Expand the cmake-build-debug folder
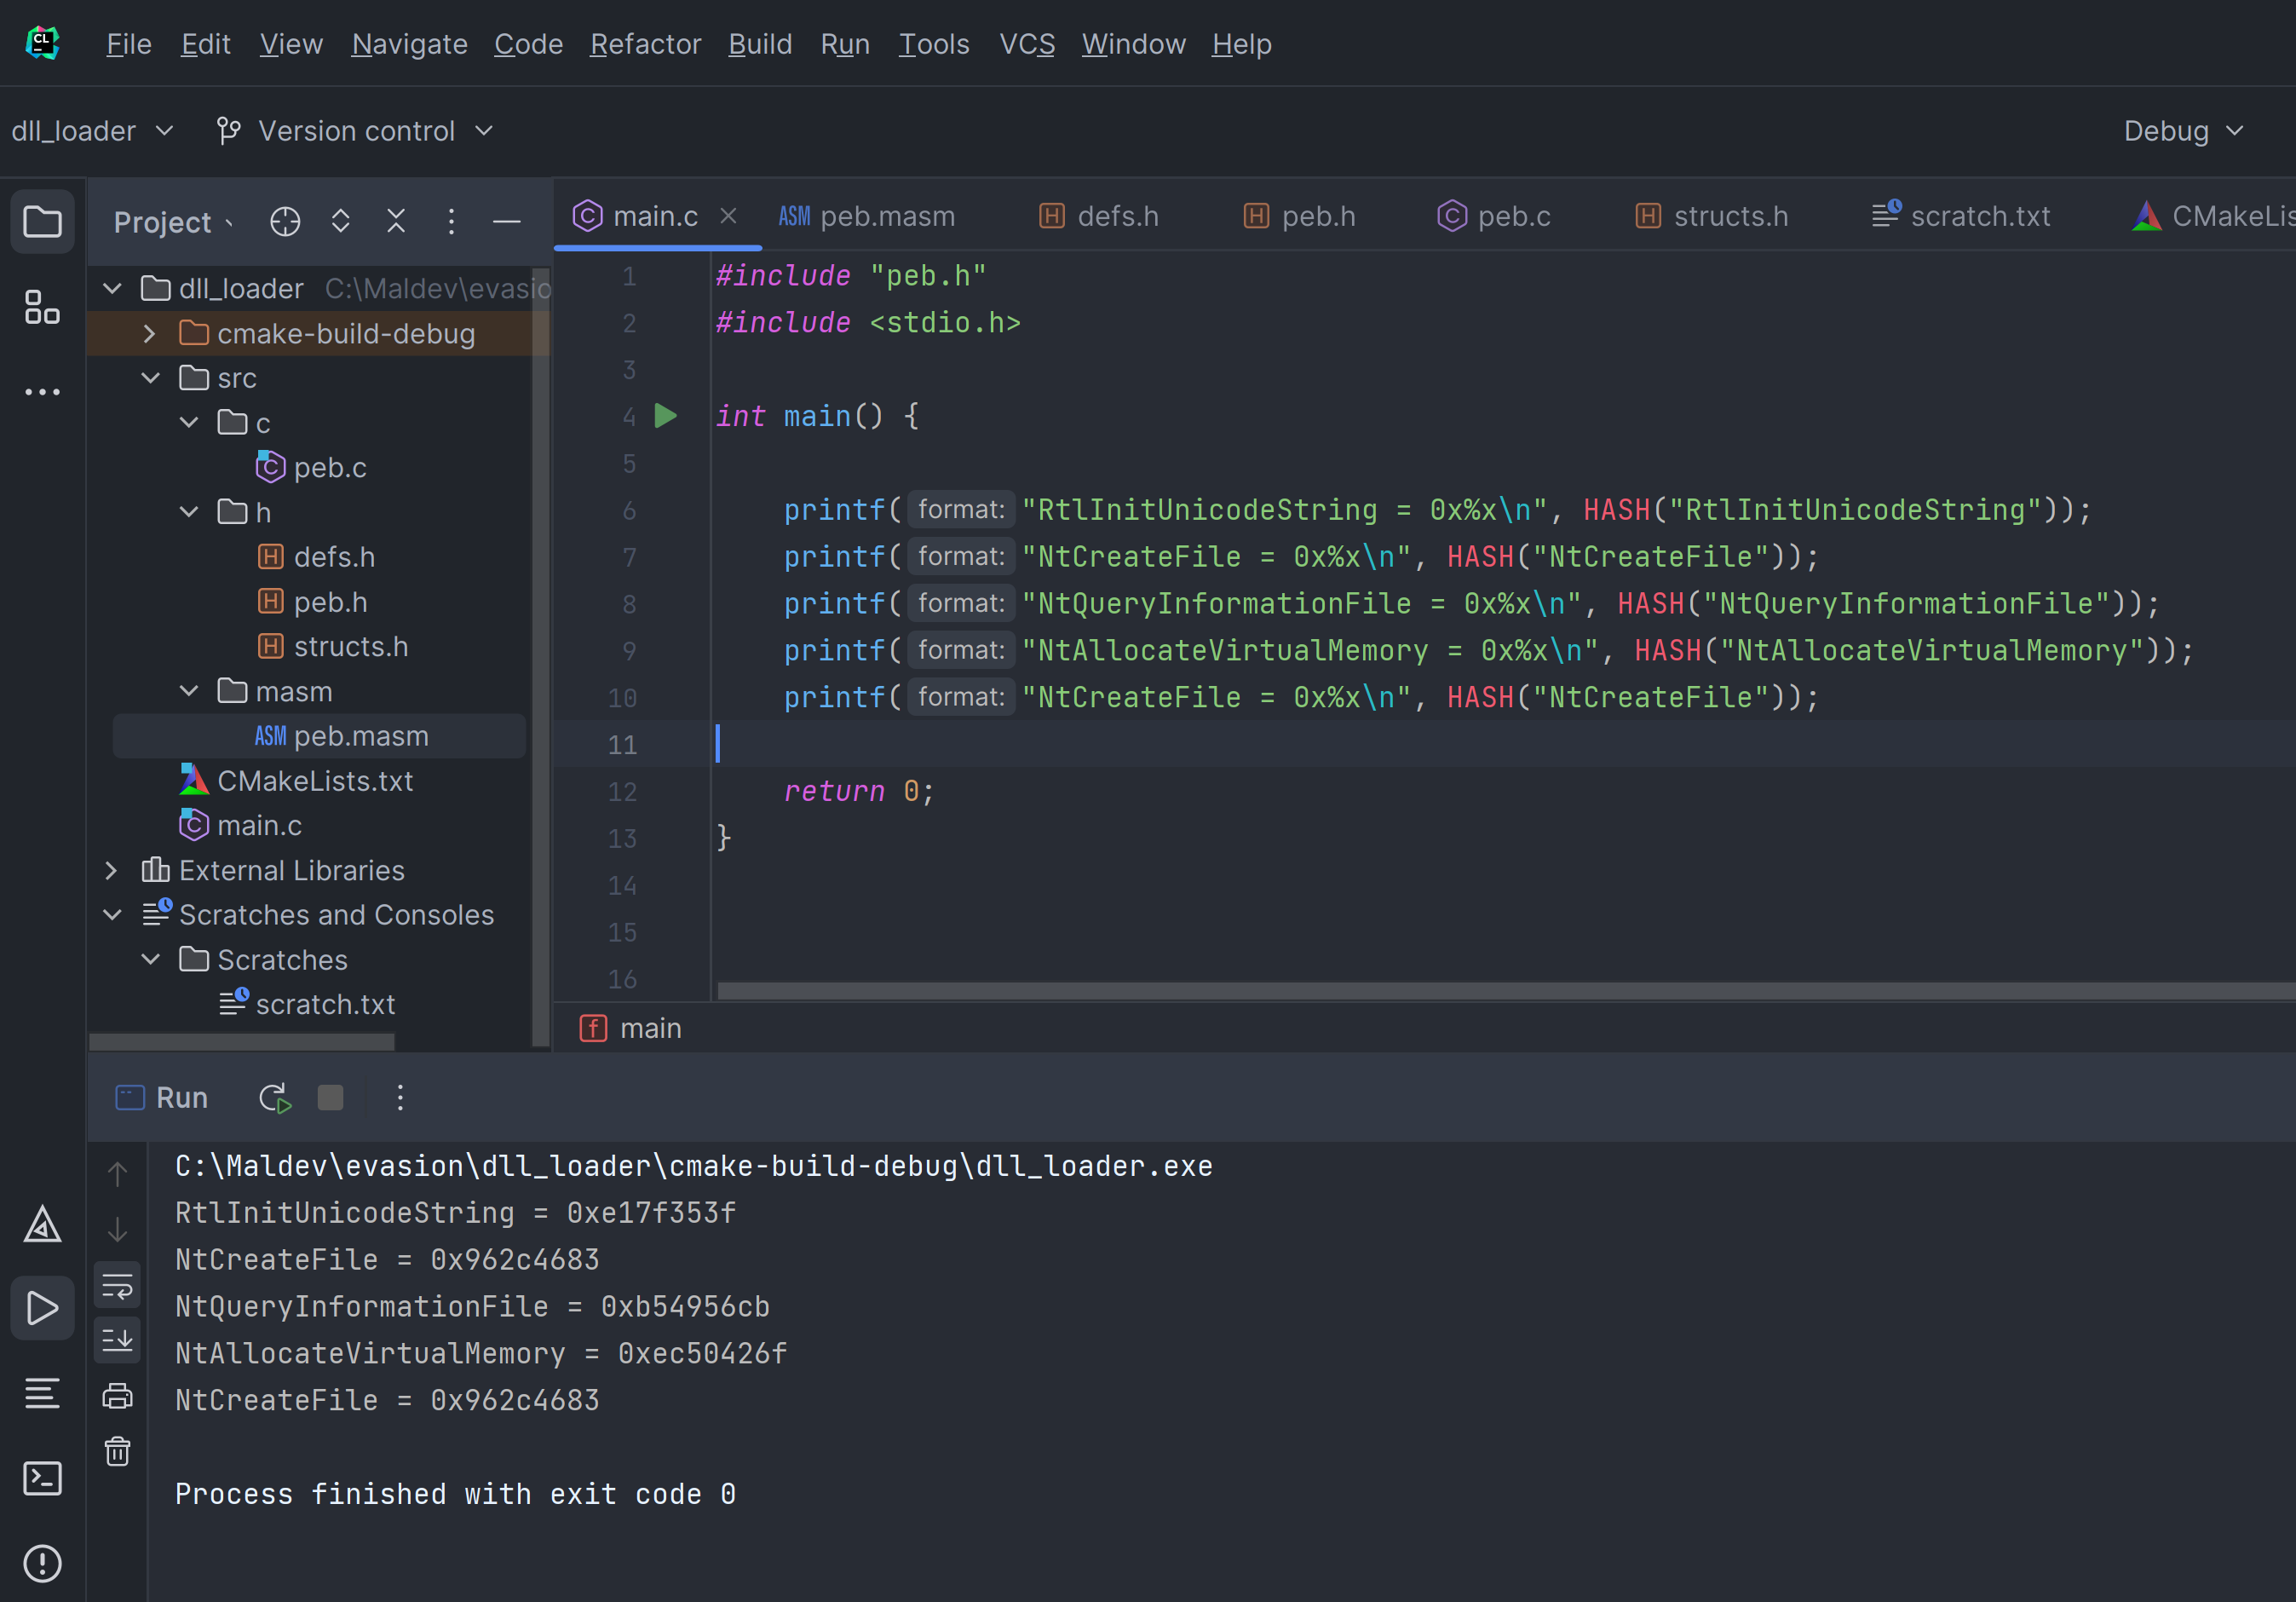Screen dimensions: 2296x1602 click(x=150, y=334)
